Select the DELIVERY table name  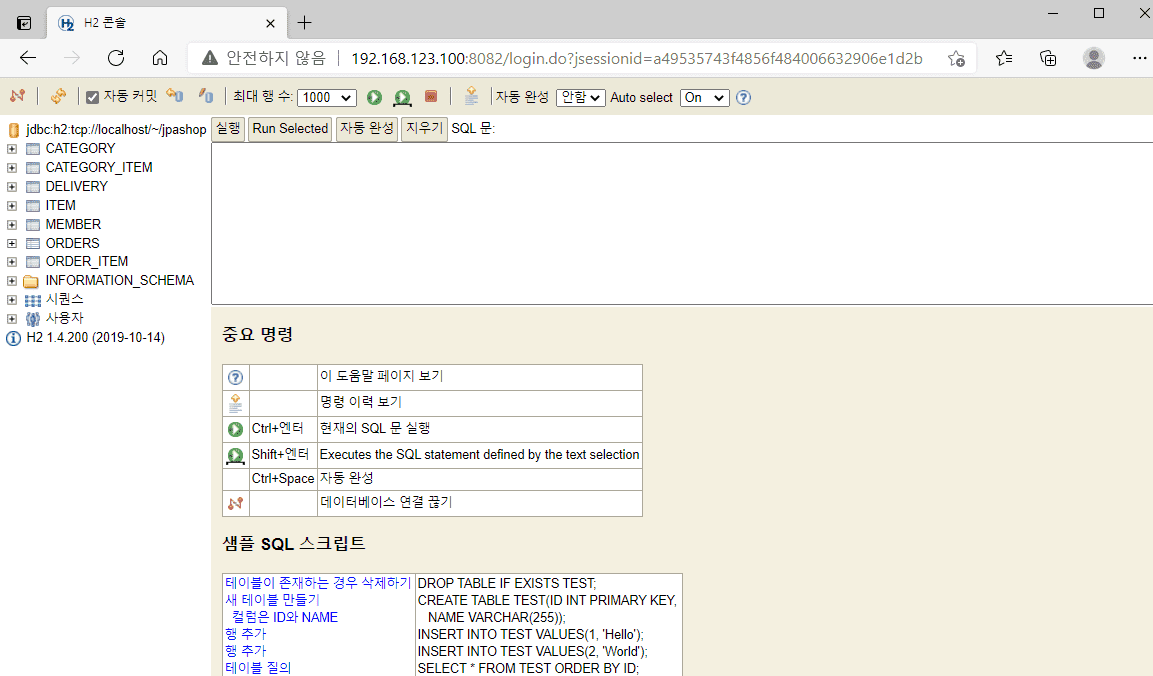pyautogui.click(x=76, y=187)
